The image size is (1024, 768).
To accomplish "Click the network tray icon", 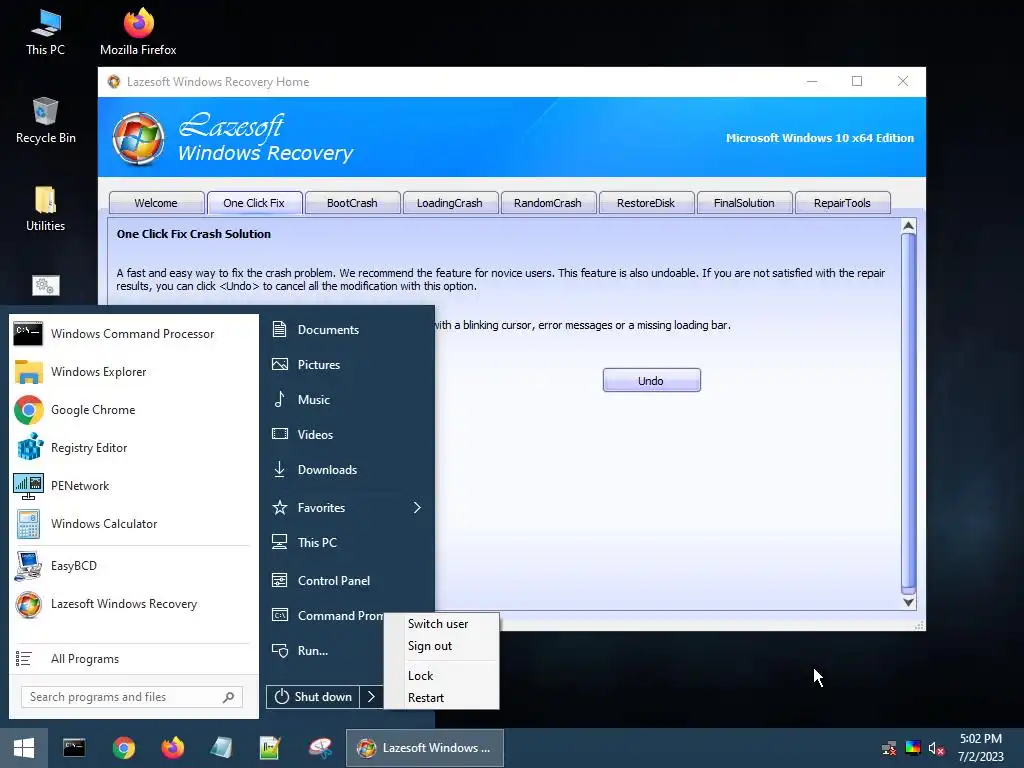I will pyautogui.click(x=889, y=748).
